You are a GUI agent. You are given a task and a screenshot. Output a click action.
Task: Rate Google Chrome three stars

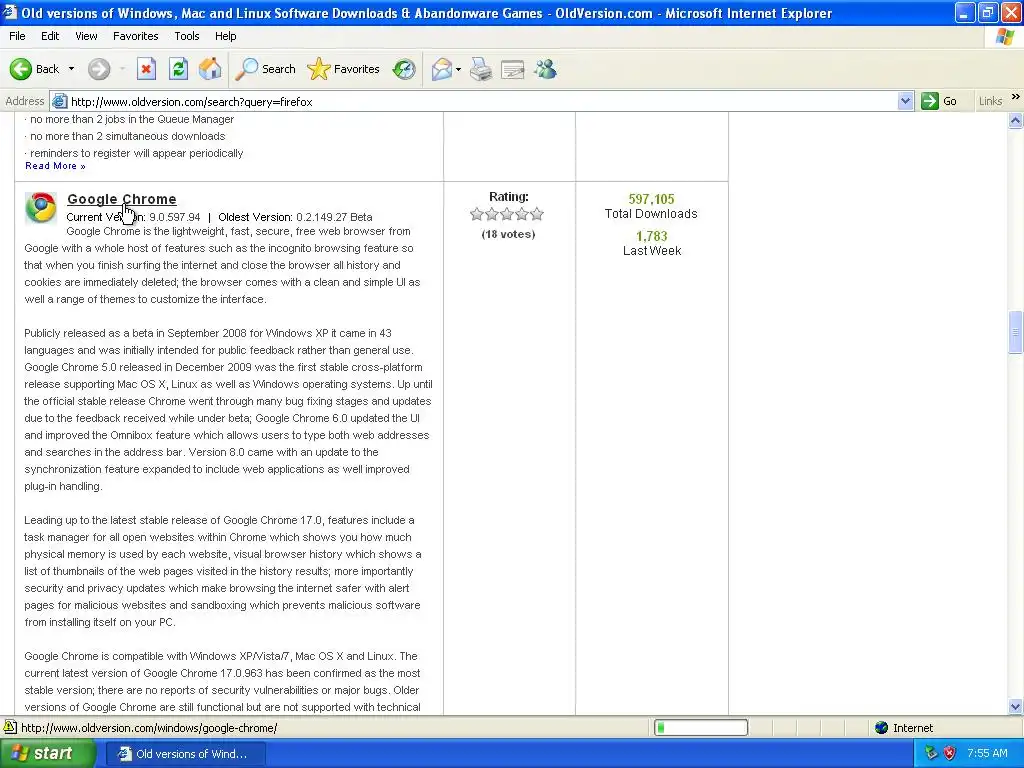507,214
